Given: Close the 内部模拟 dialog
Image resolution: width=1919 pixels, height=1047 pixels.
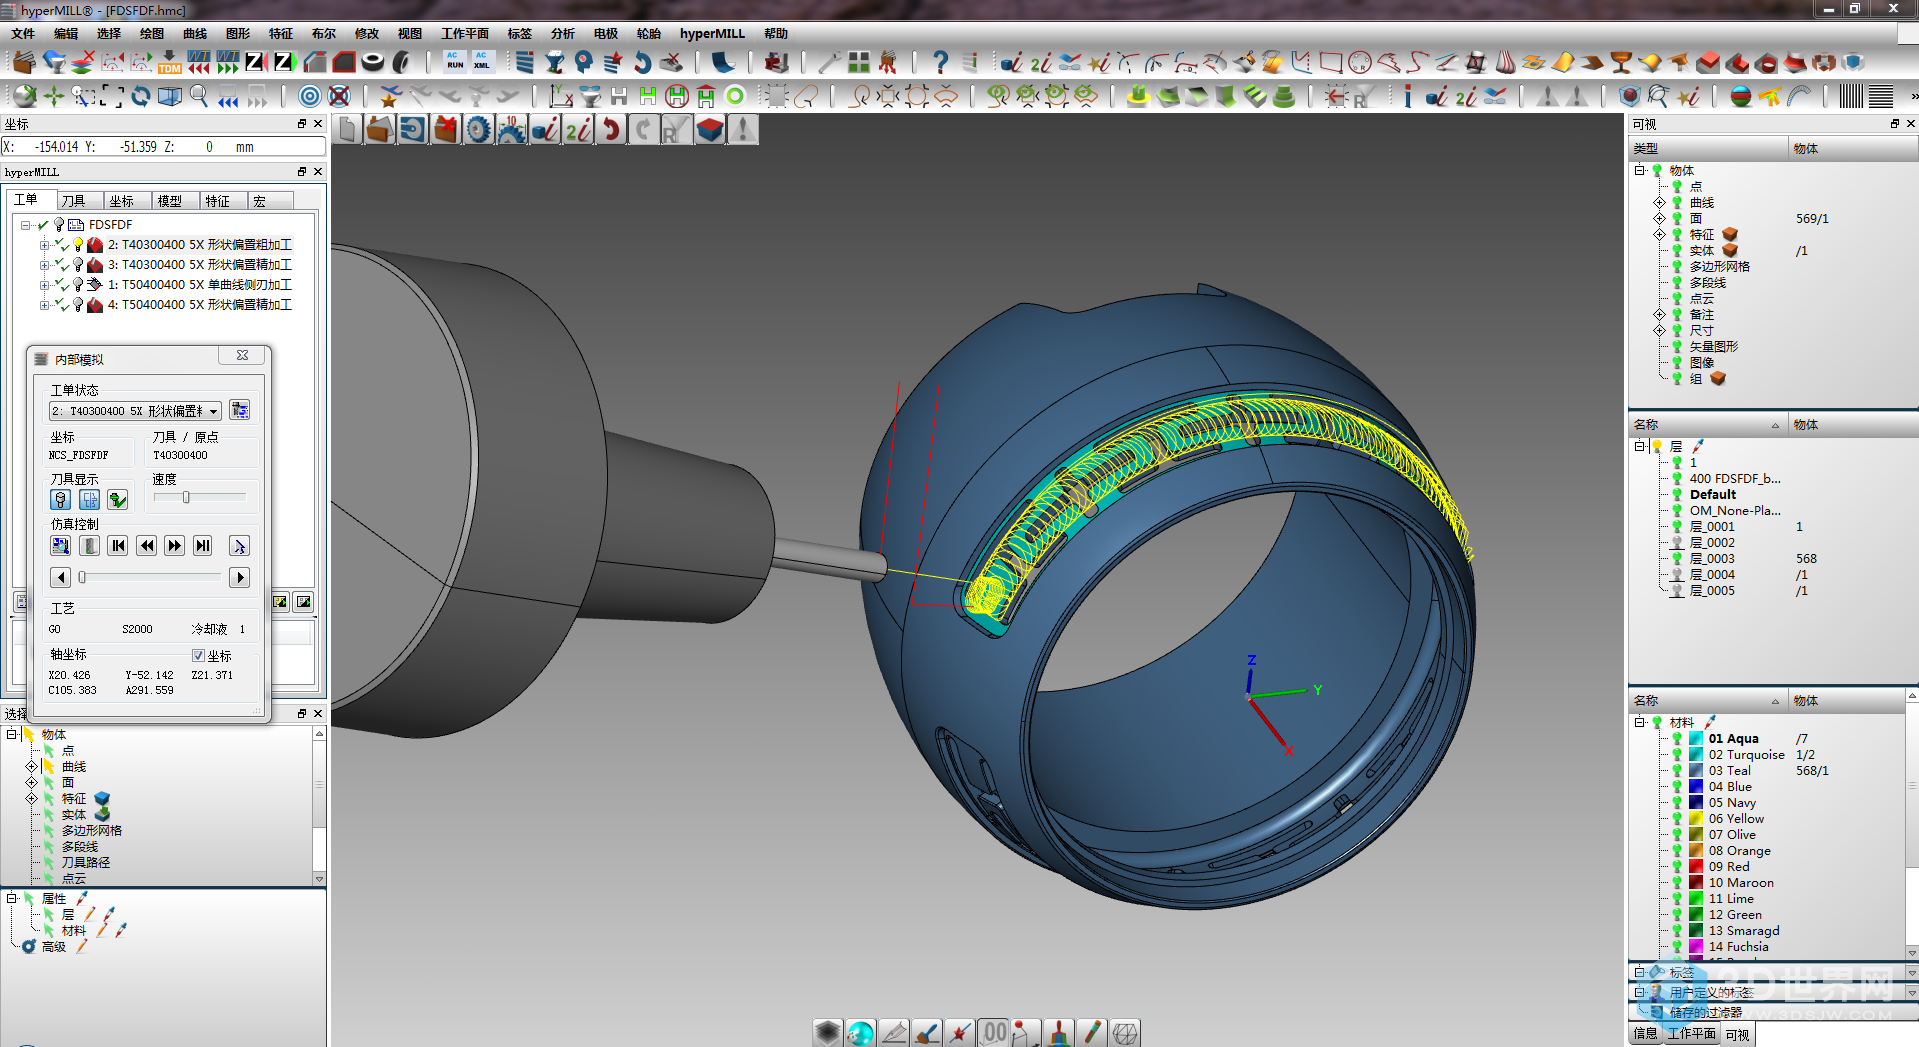Looking at the screenshot, I should pyautogui.click(x=242, y=356).
